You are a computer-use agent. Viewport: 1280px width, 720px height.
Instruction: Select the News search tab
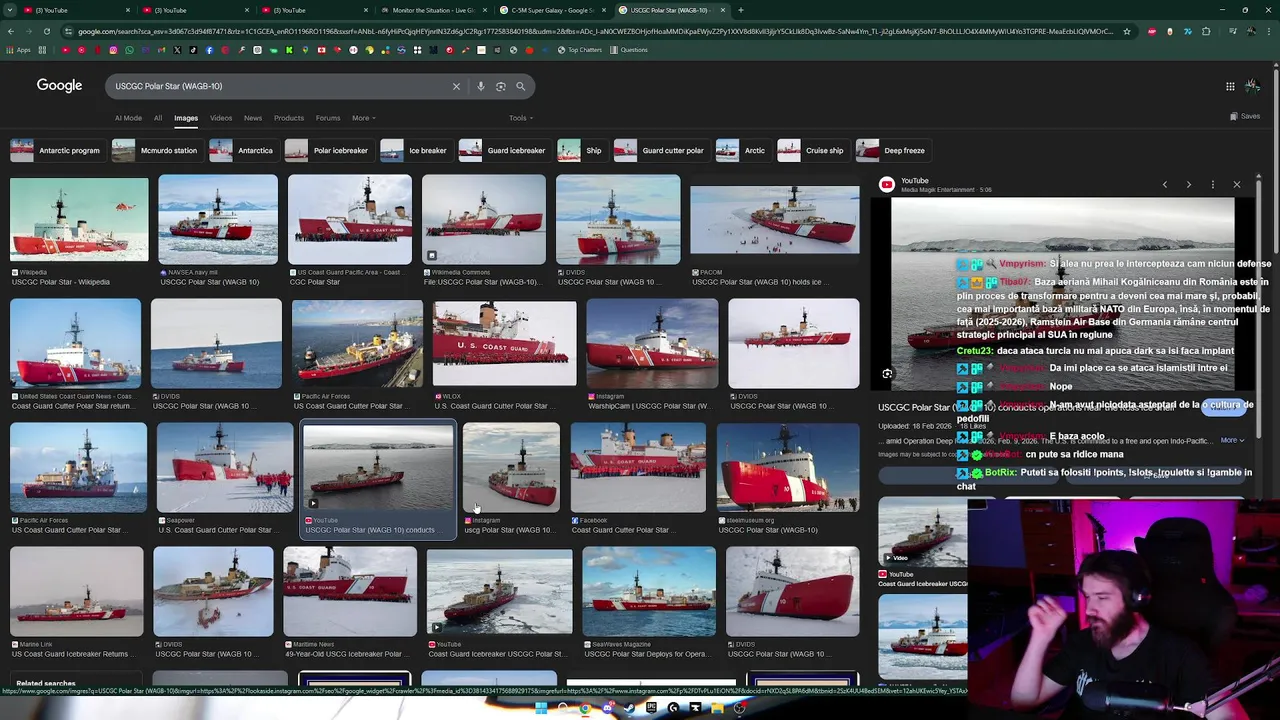[x=253, y=118]
